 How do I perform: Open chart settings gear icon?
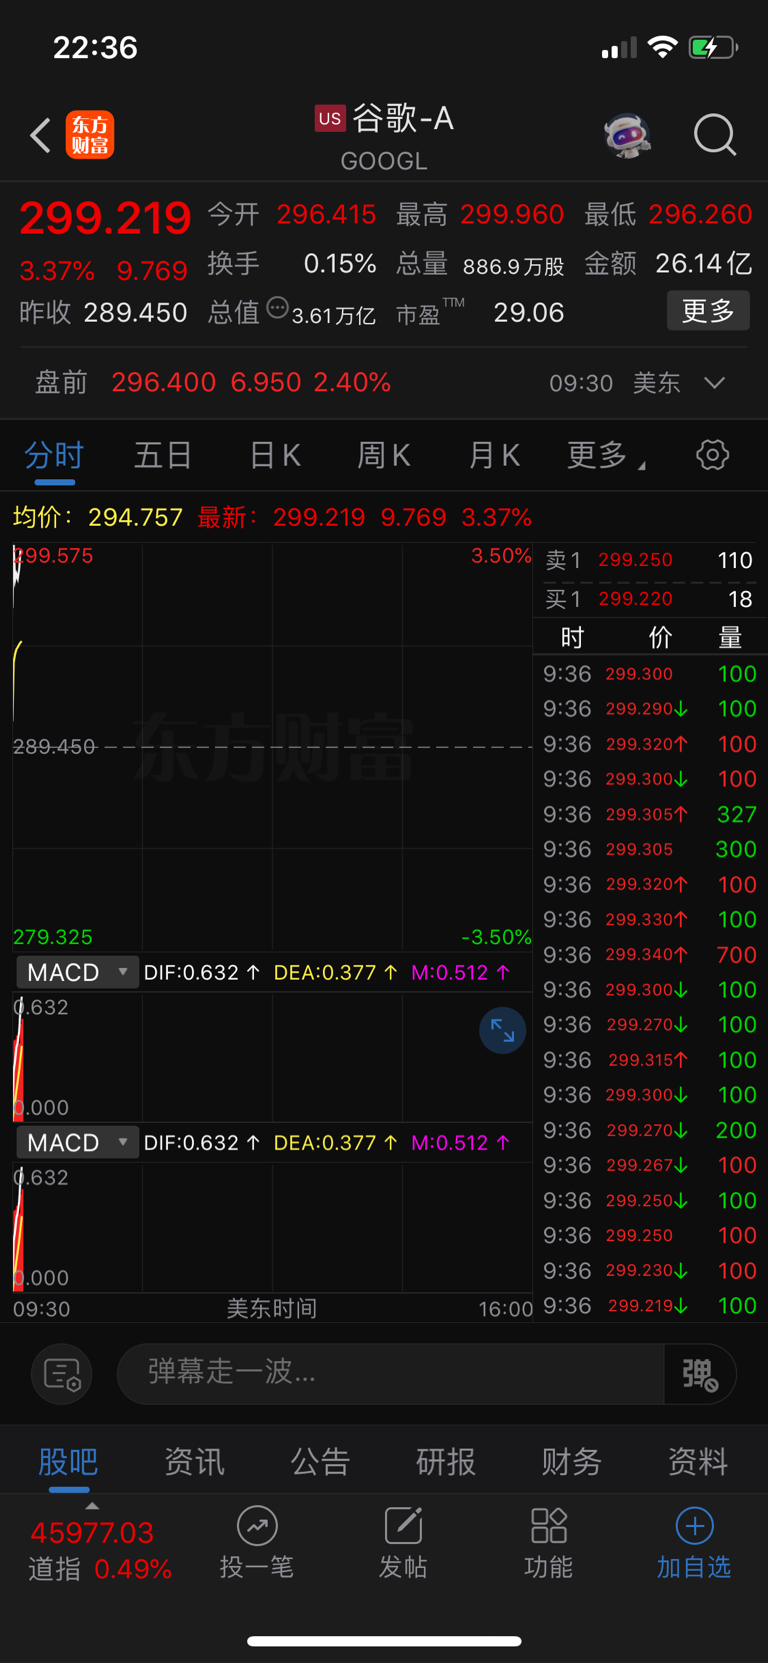[712, 455]
